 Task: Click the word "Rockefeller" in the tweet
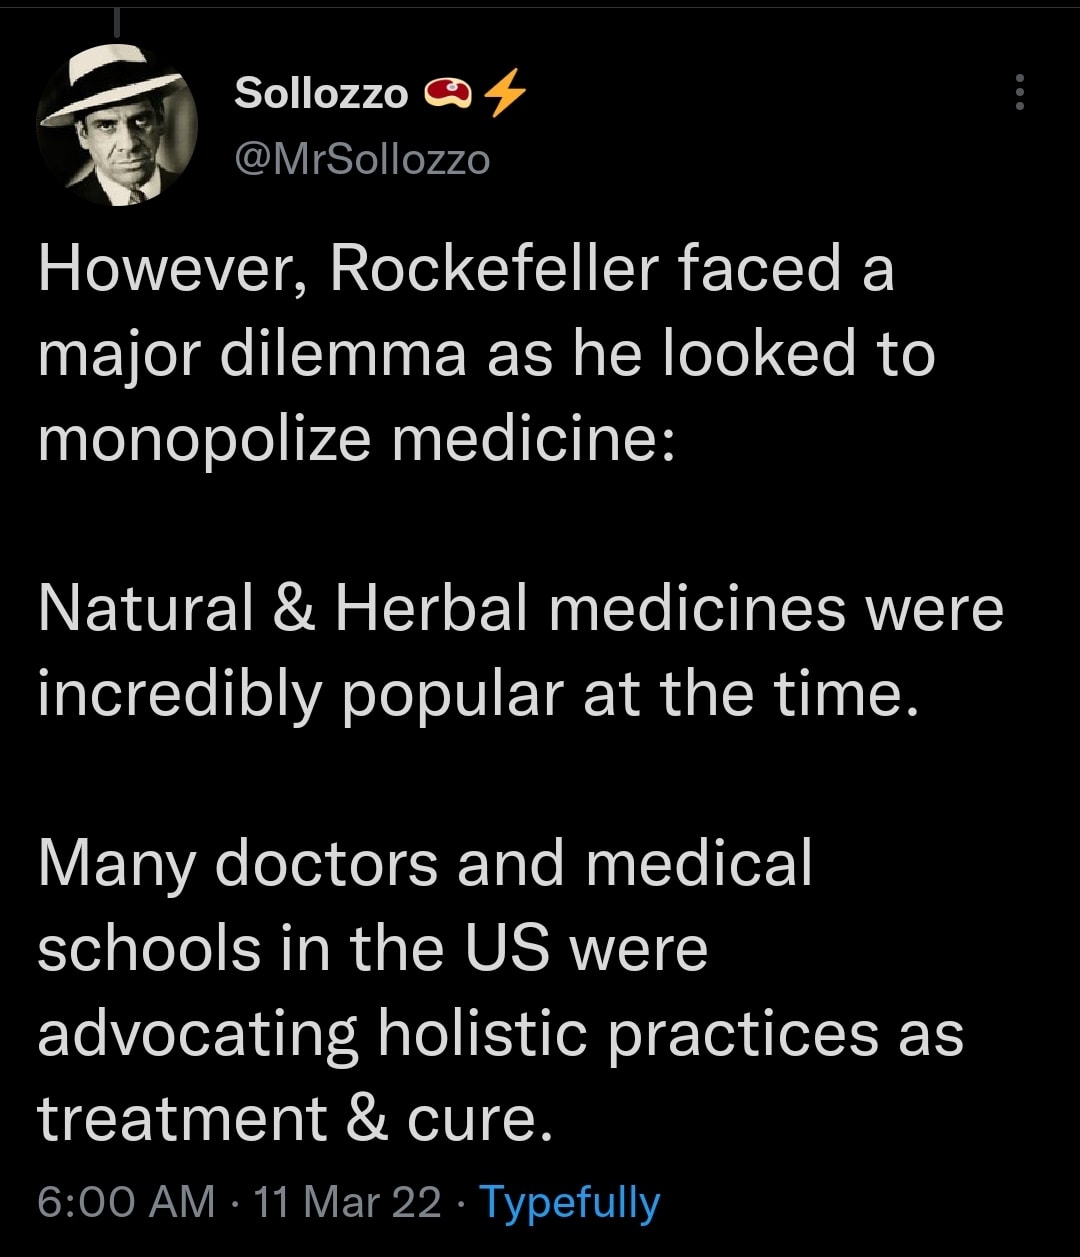click(x=494, y=270)
